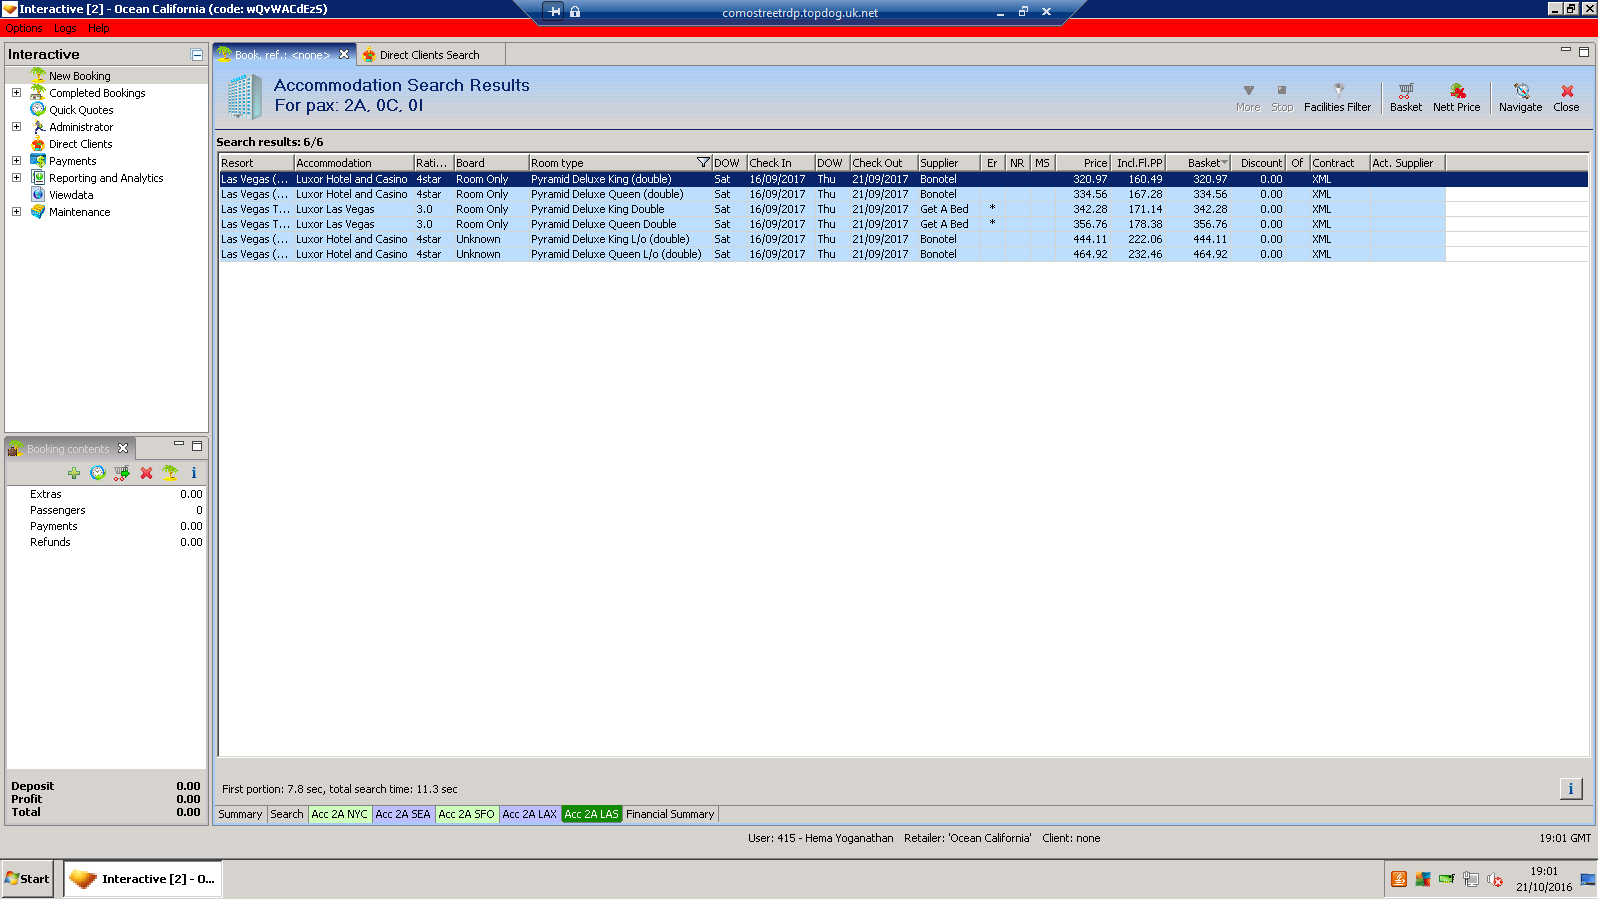
Task: Expand the Maintenance tree node
Action: click(x=16, y=212)
